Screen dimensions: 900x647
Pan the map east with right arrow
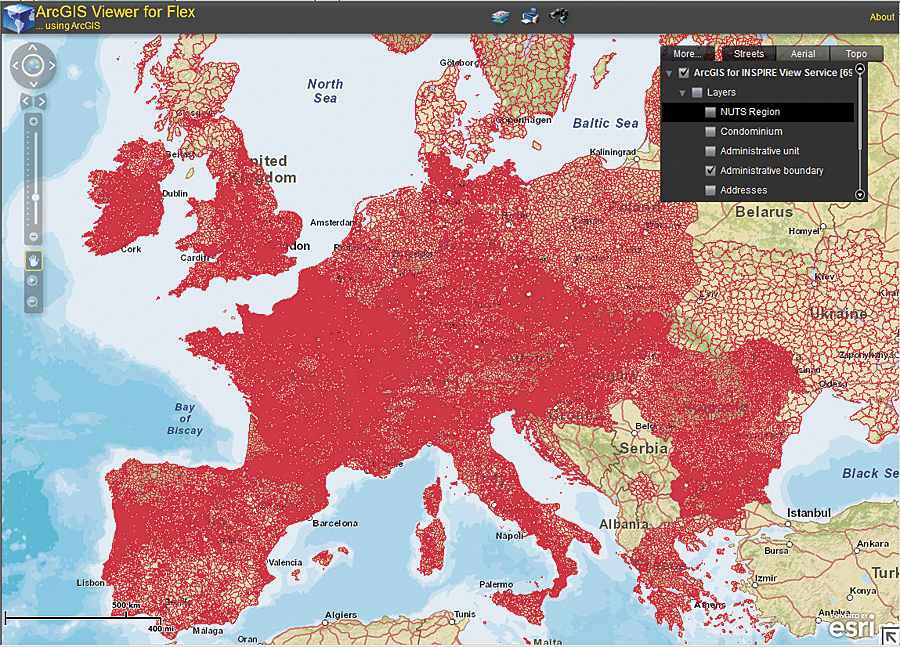point(52,66)
